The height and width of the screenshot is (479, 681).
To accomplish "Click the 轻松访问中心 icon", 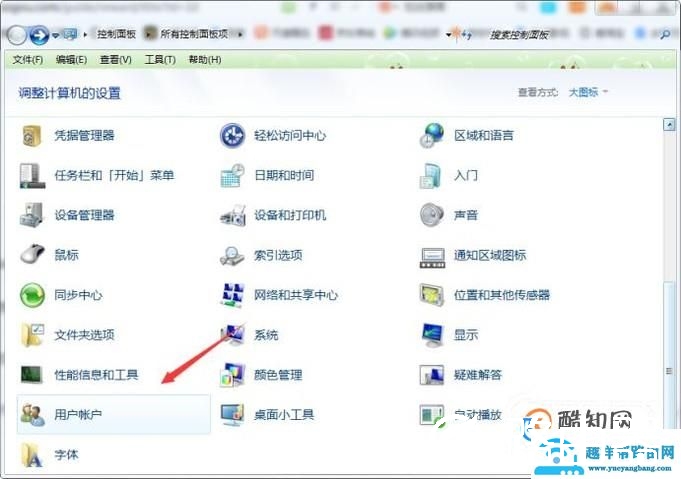I will coord(233,135).
